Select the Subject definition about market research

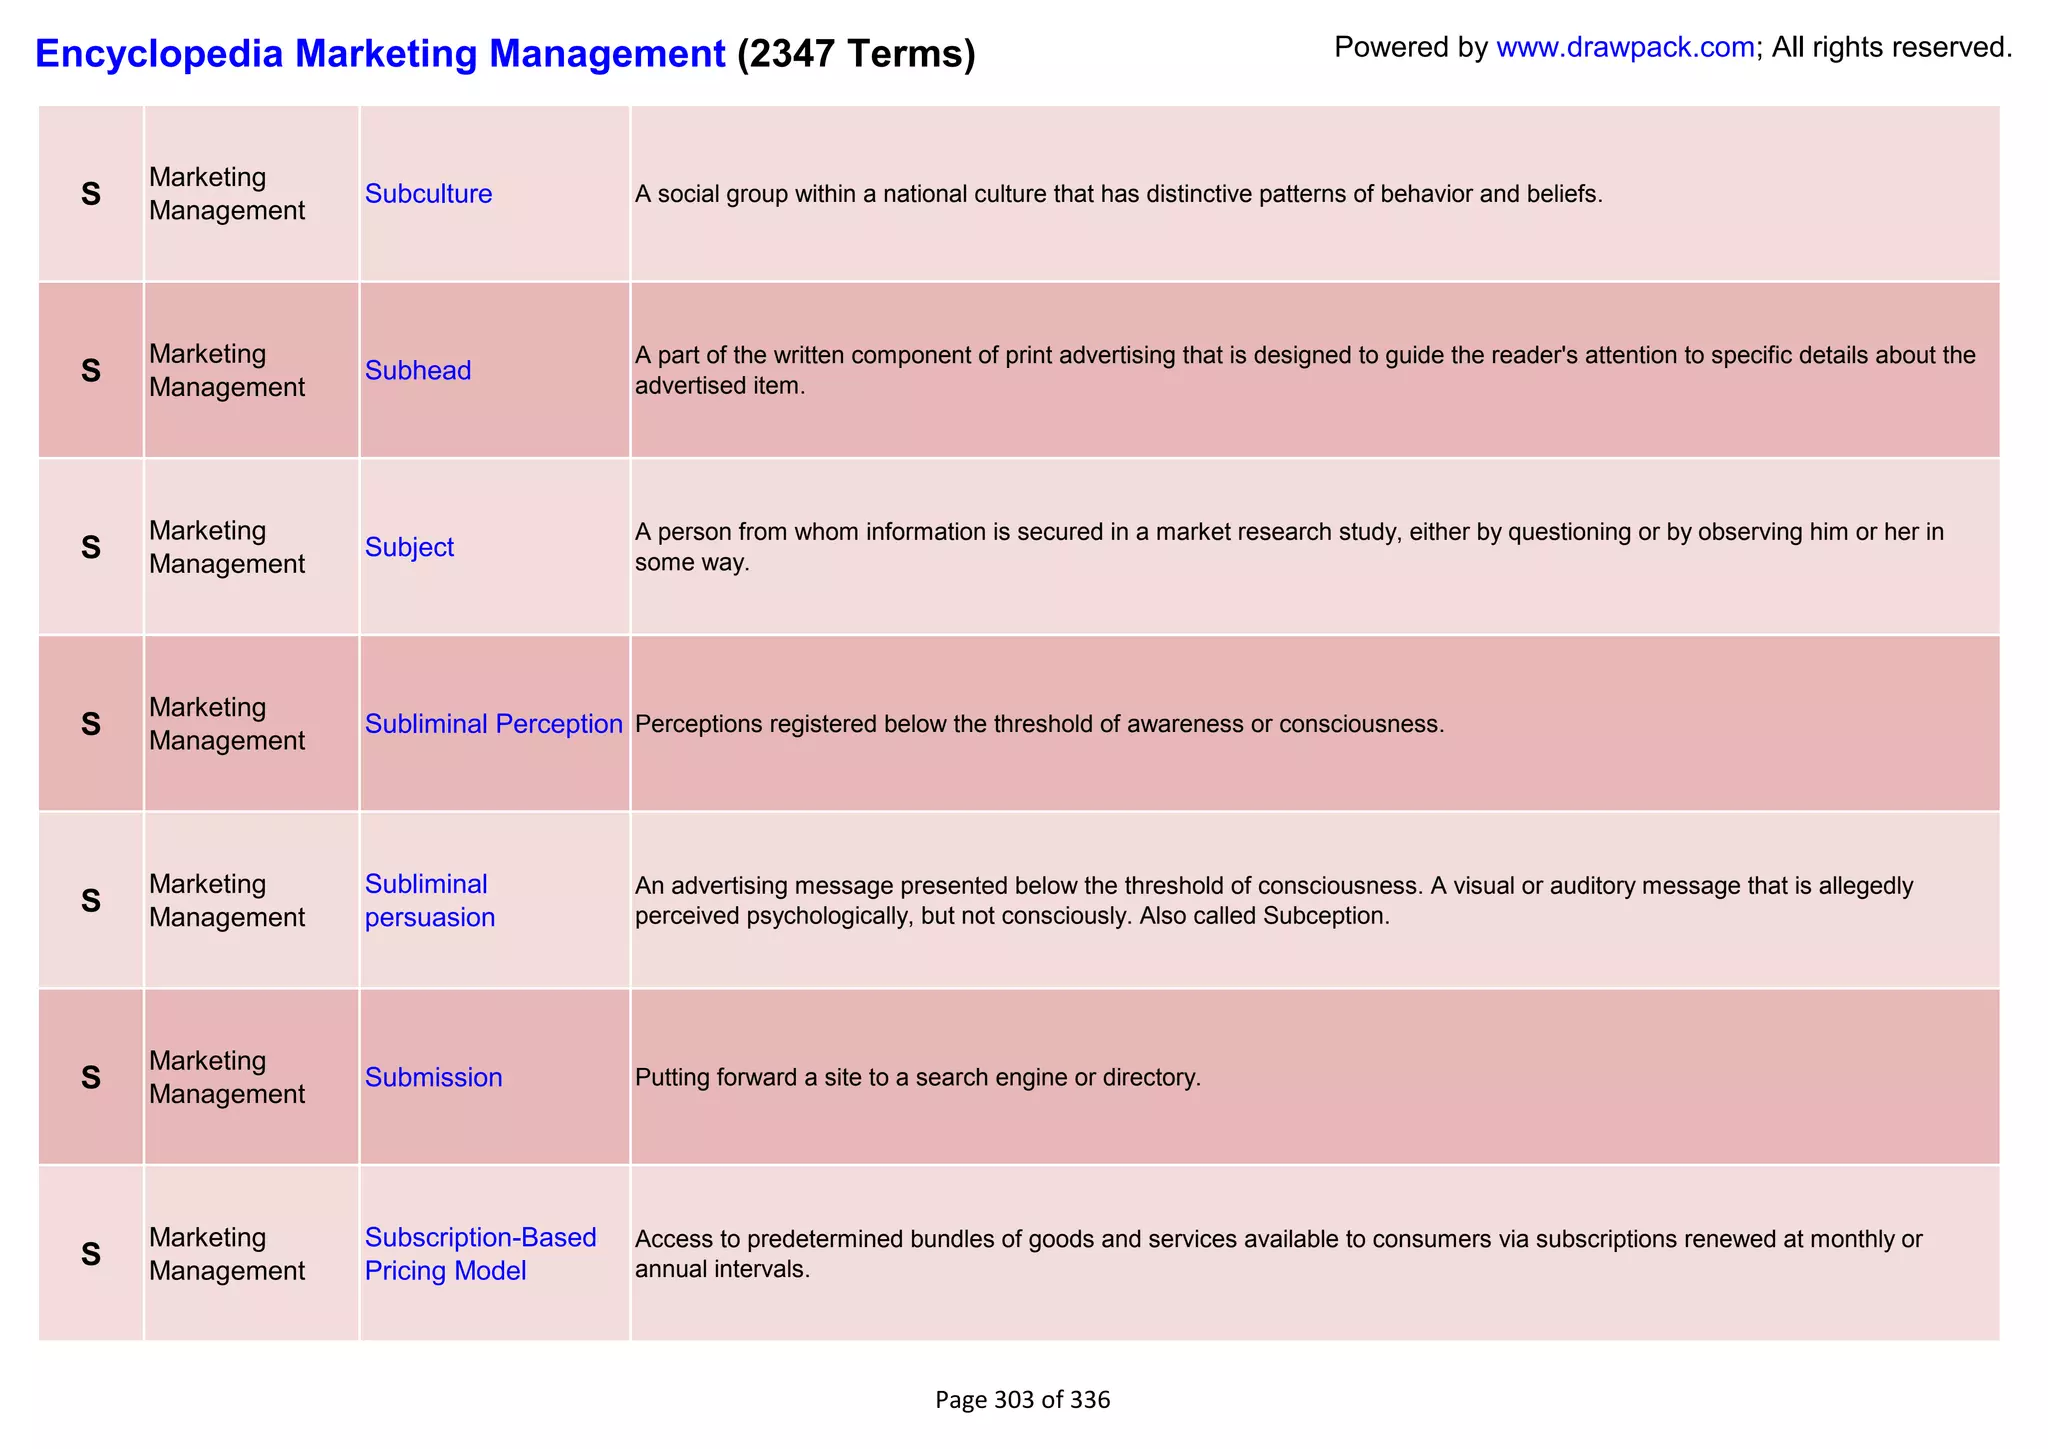1289,547
